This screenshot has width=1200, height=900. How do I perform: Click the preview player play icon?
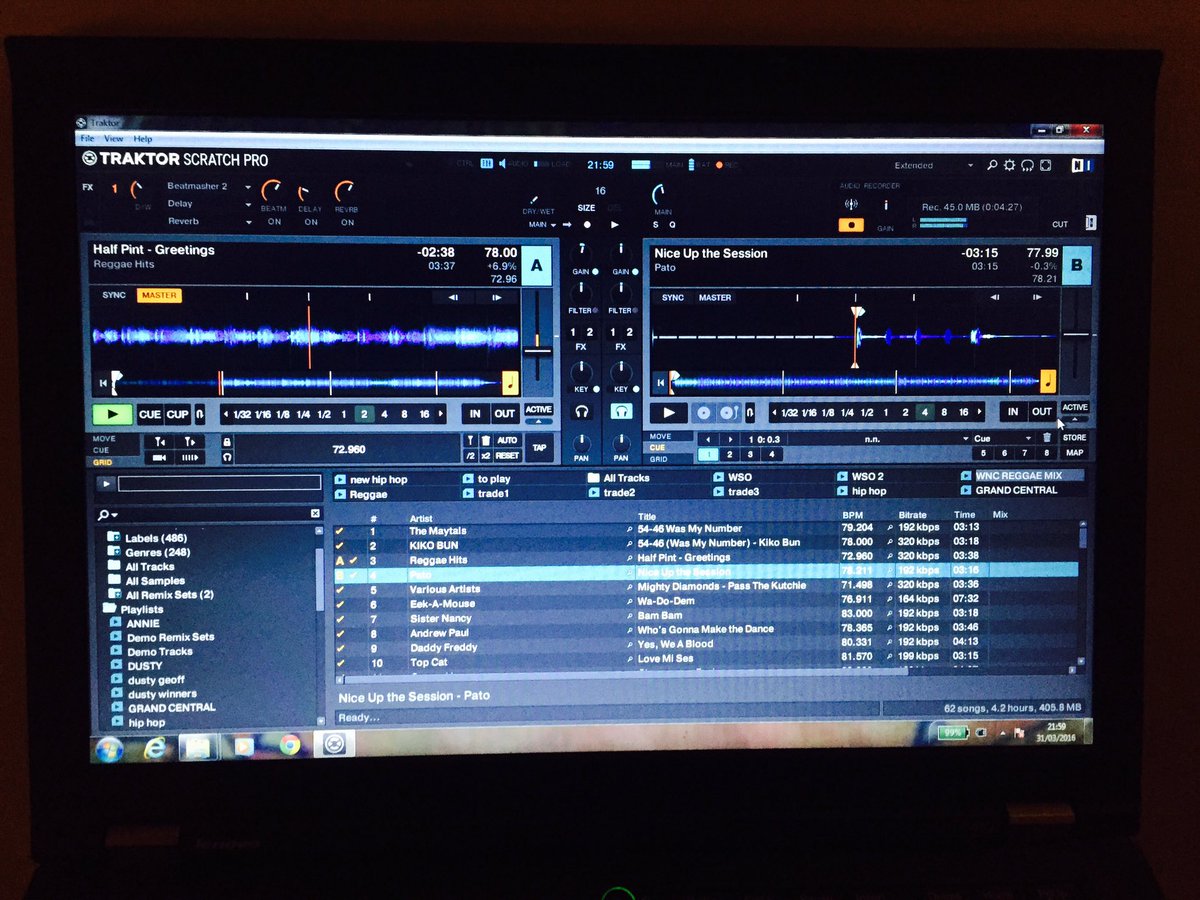click(x=104, y=484)
